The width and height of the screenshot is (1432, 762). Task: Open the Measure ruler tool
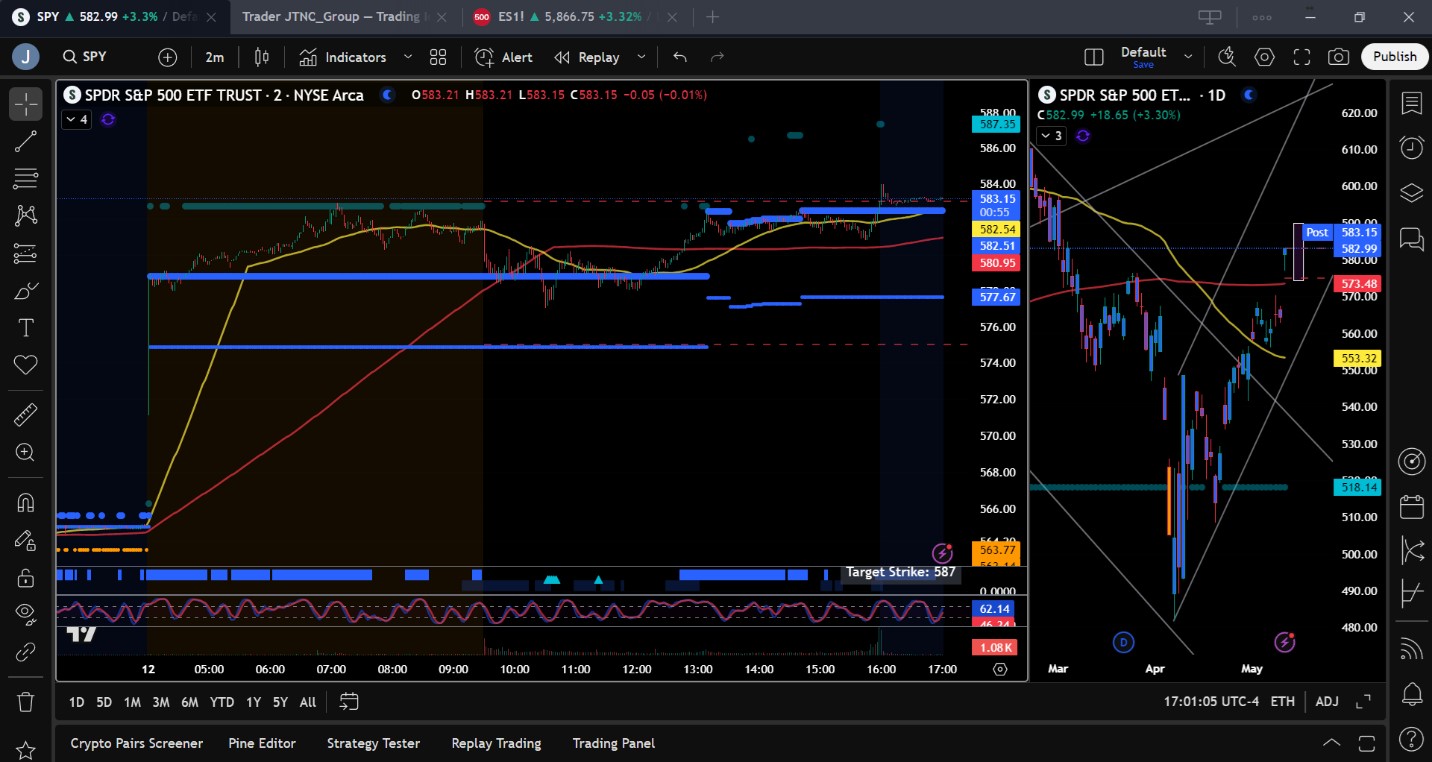coord(25,415)
